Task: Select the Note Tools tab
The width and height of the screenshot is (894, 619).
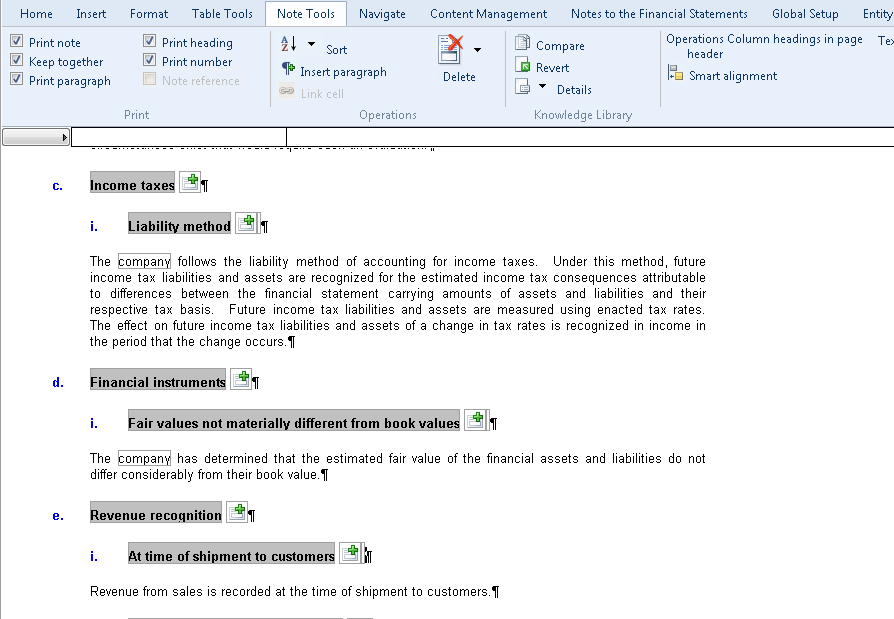Action: [306, 14]
